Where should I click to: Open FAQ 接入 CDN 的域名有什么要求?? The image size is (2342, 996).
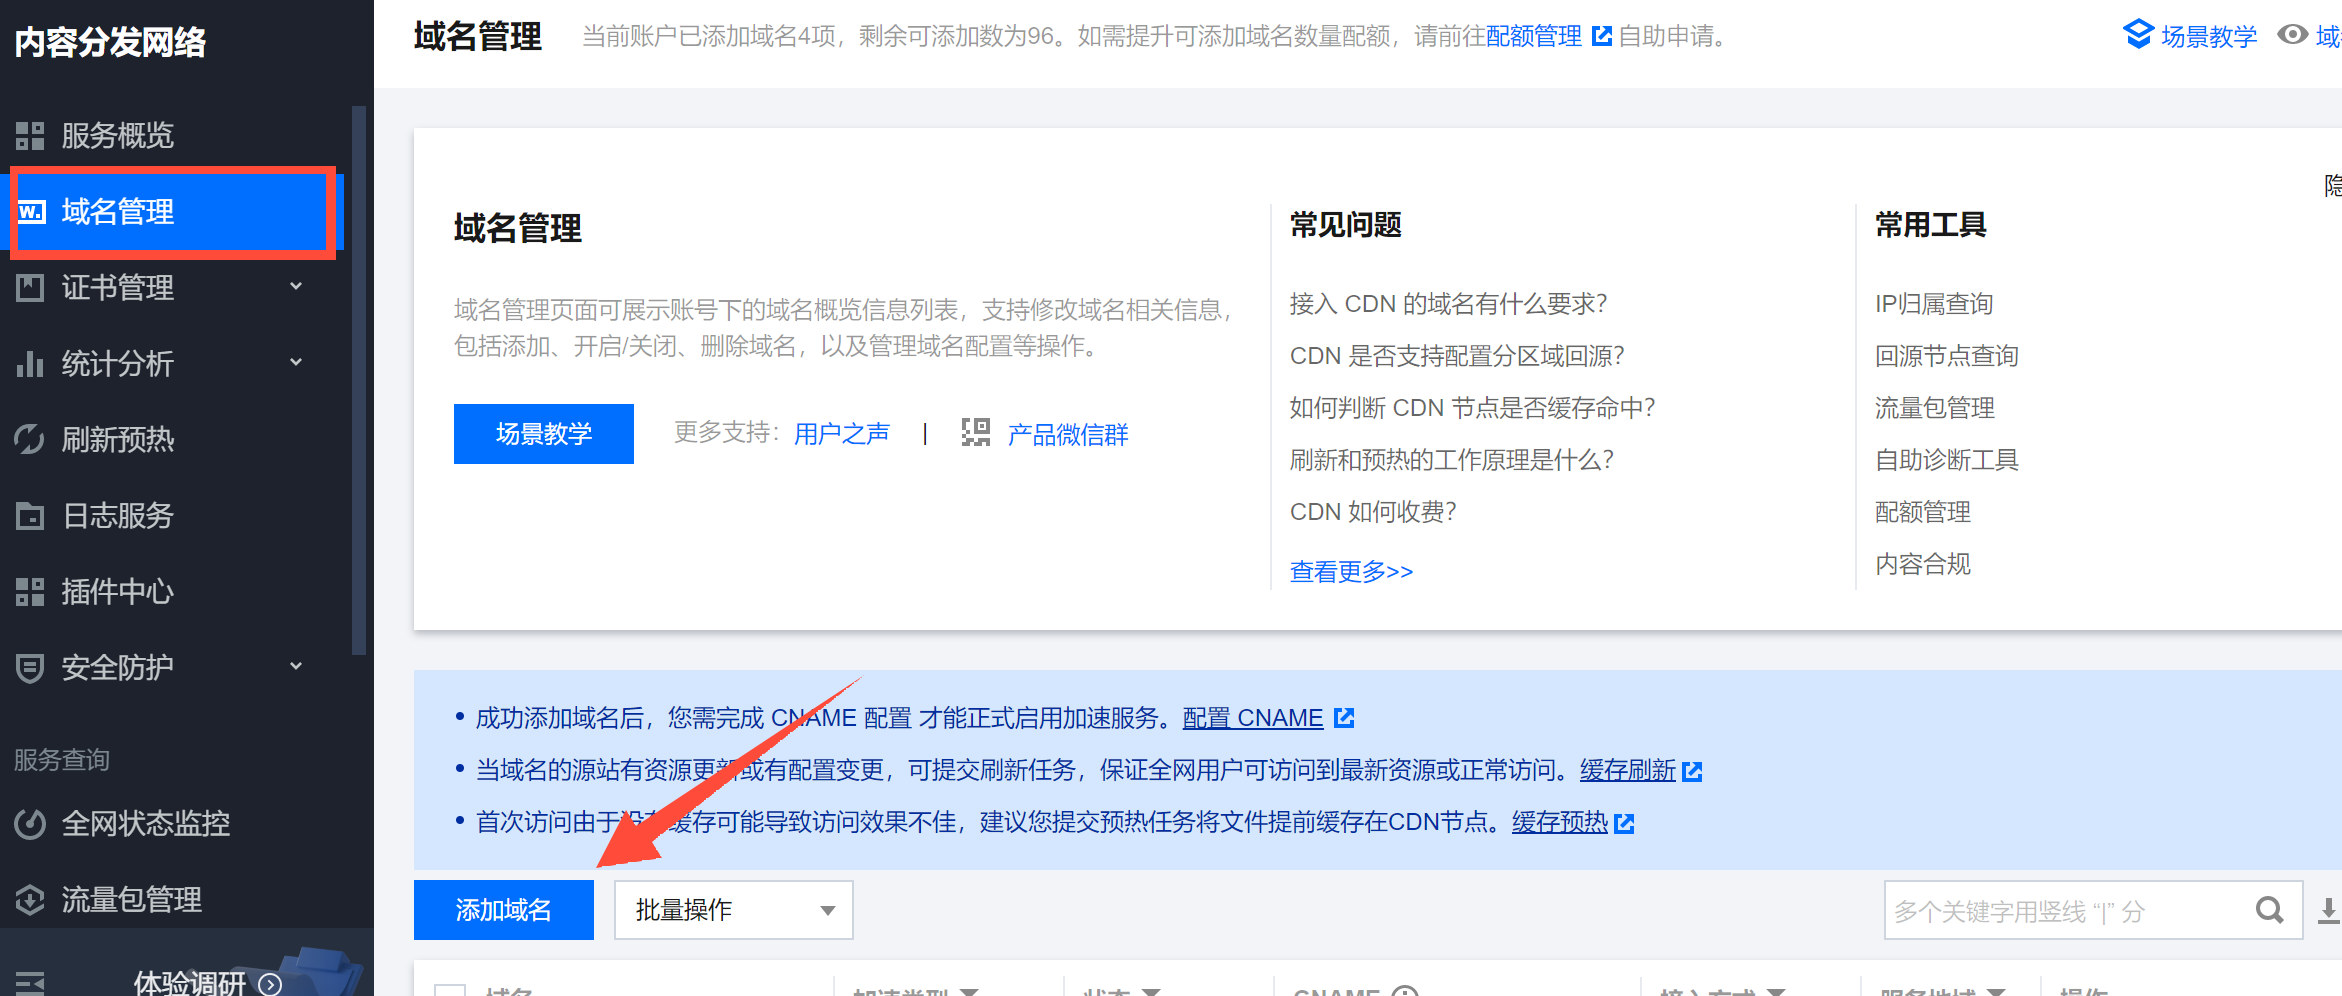[1448, 304]
